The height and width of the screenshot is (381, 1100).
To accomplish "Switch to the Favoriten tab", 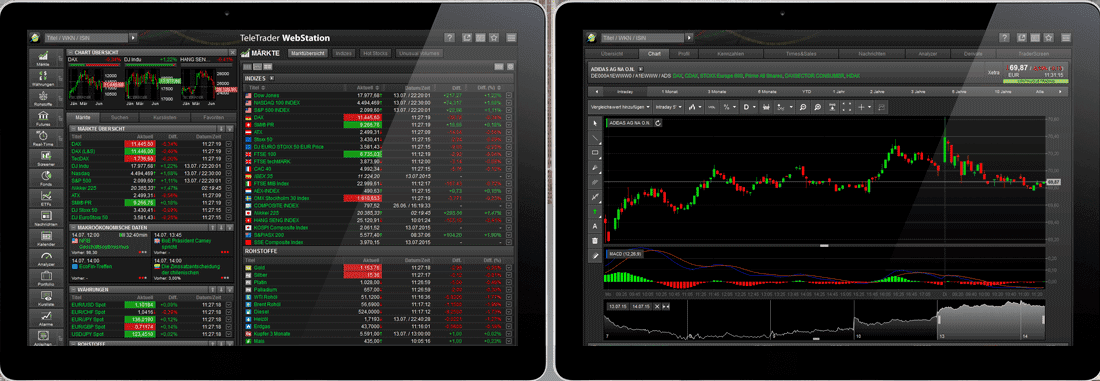I will tap(214, 118).
